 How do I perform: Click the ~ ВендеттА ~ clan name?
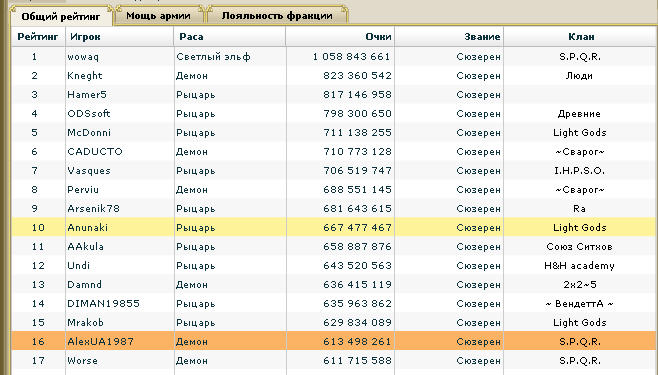(579, 303)
